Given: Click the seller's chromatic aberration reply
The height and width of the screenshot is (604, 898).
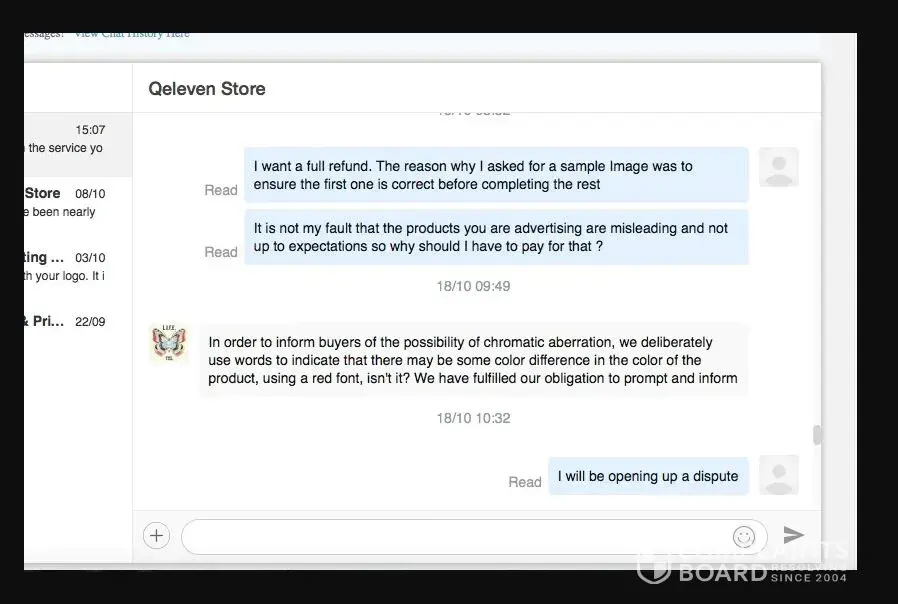Looking at the screenshot, I should click(474, 360).
